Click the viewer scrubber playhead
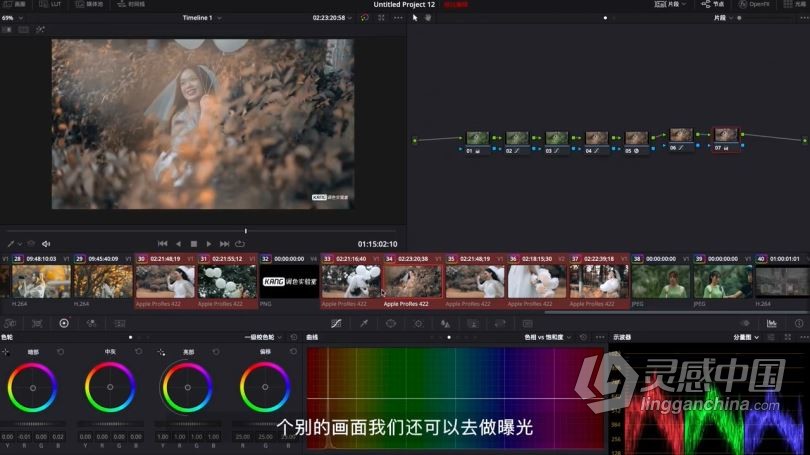This screenshot has height=455, width=810. 246,231
